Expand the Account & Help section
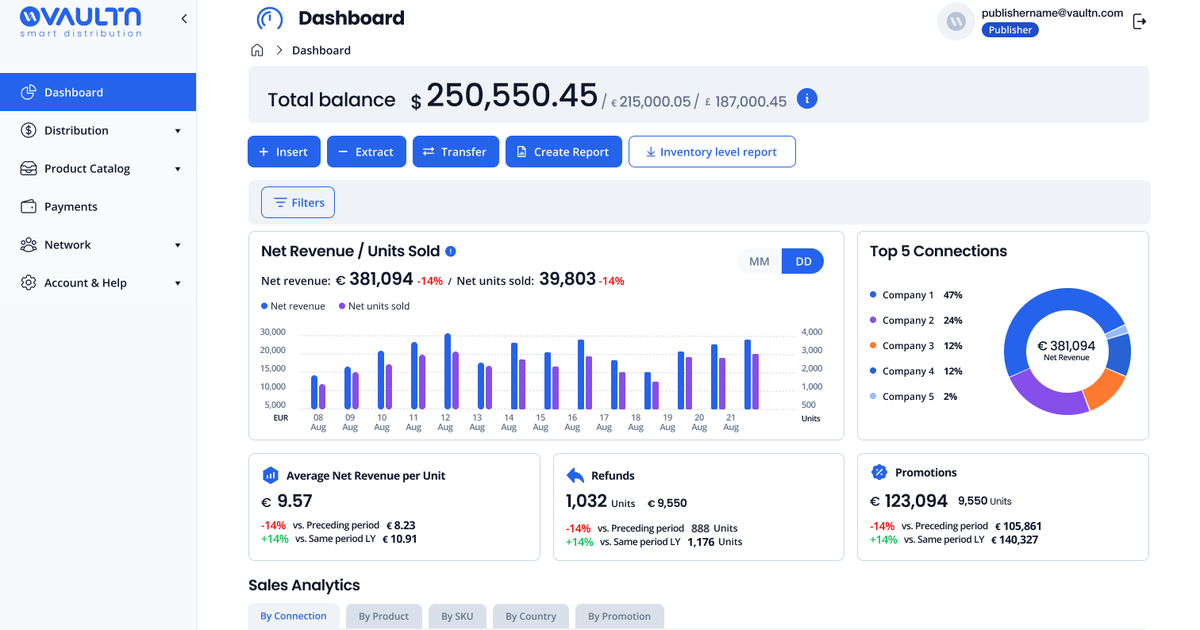 (x=178, y=283)
